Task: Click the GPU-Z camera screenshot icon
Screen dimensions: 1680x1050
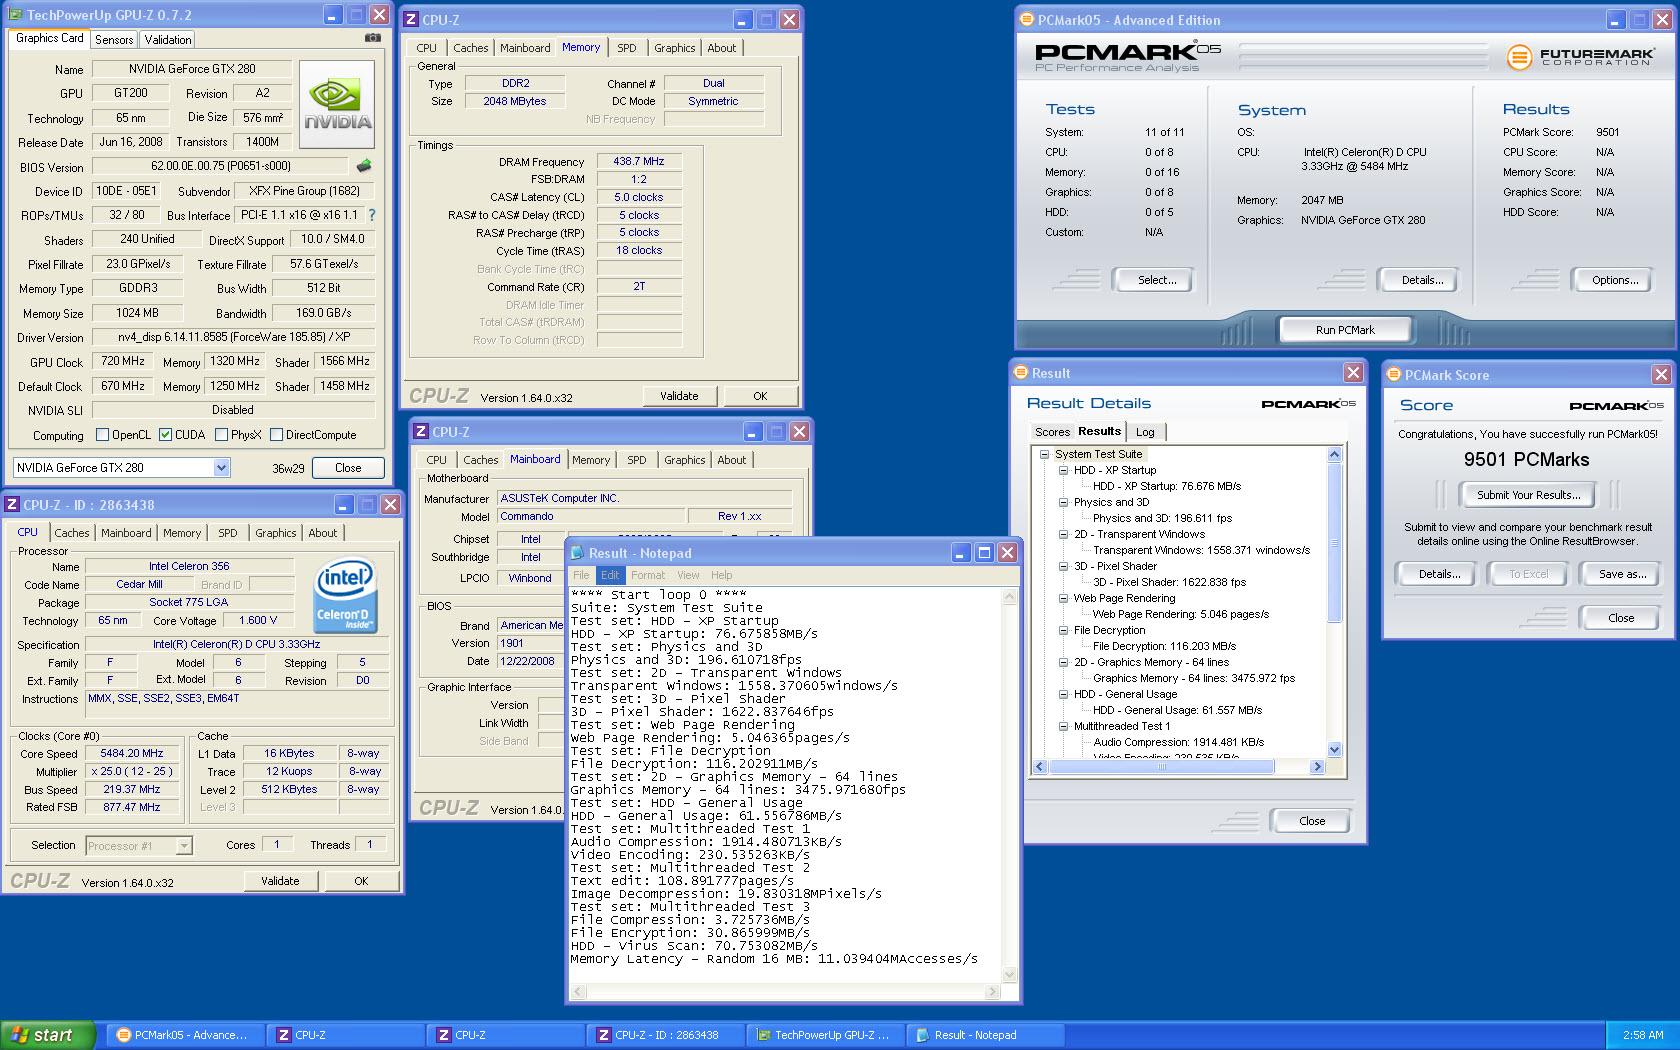Action: coord(372,38)
